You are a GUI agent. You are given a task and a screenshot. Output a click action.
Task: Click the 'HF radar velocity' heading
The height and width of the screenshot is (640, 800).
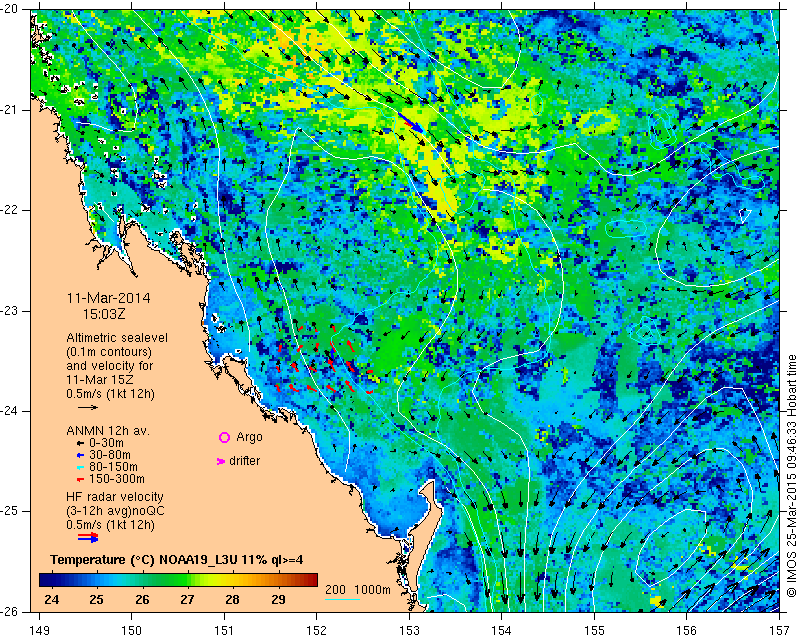click(x=115, y=497)
